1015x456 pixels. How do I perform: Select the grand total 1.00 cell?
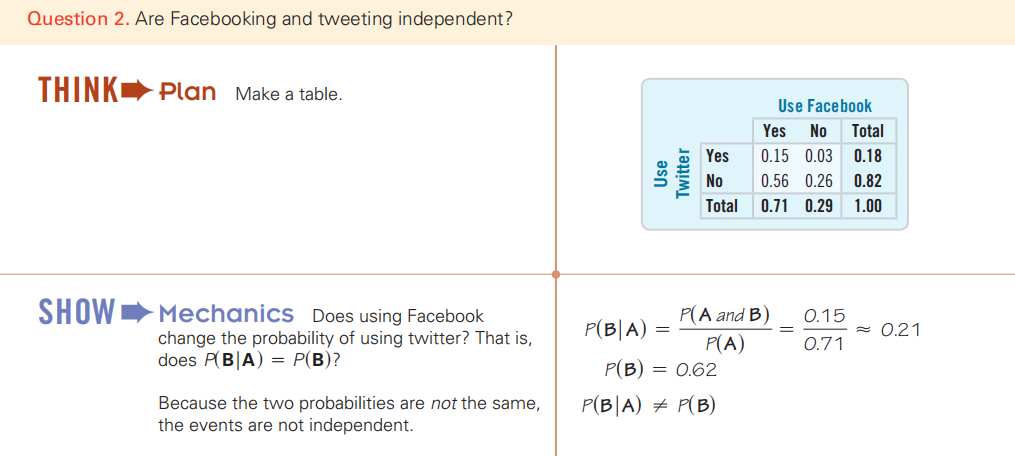(867, 206)
